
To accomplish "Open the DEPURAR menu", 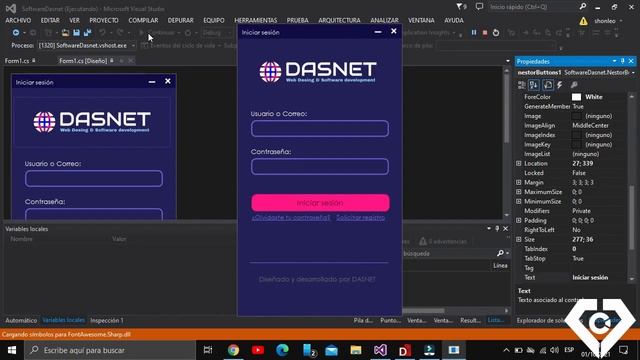I will (x=180, y=20).
